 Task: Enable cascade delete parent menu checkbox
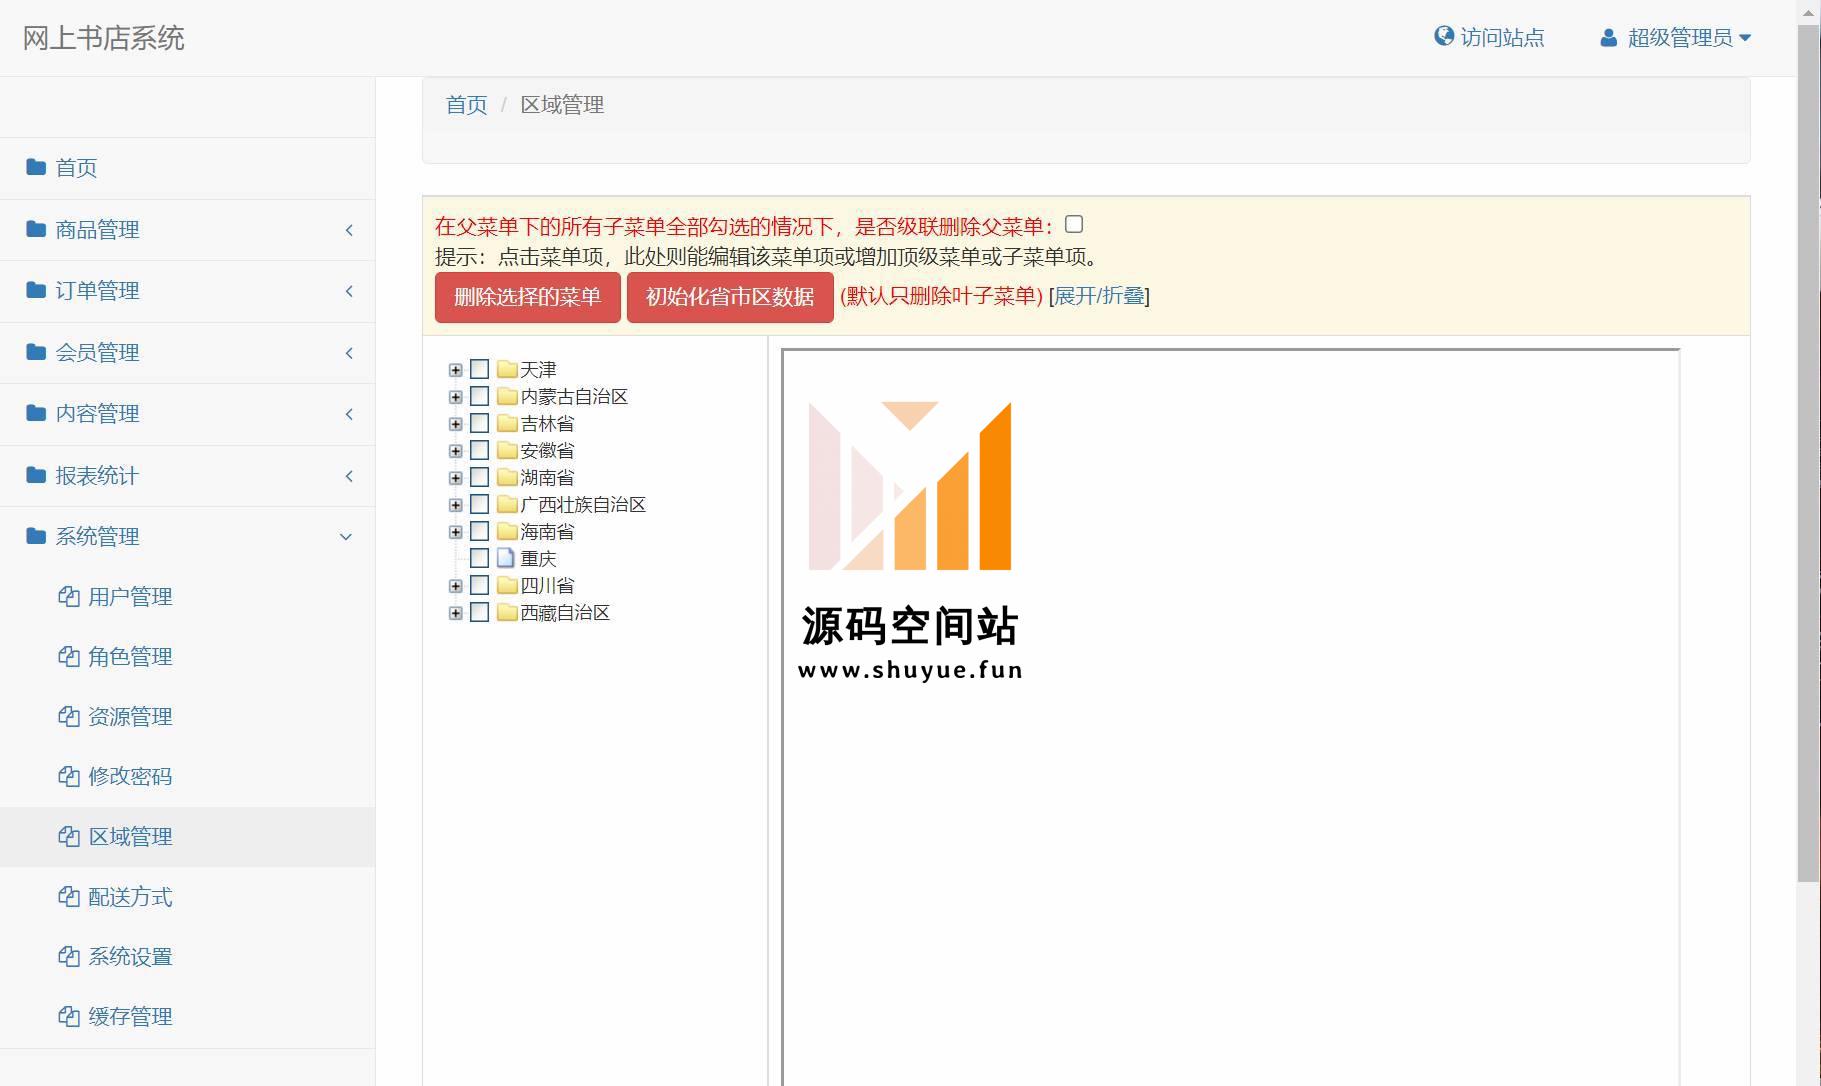[x=1074, y=225]
